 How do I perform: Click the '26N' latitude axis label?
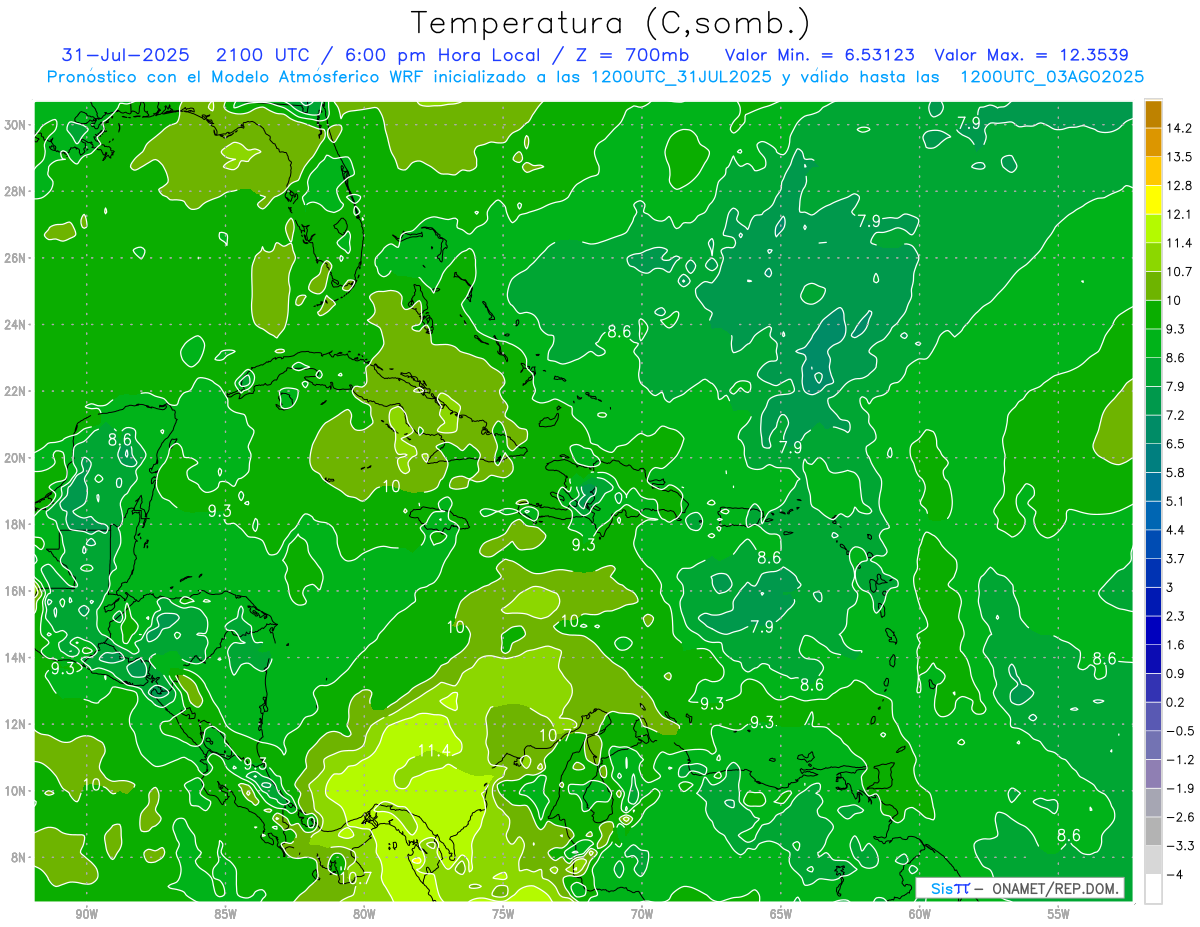click(16, 258)
